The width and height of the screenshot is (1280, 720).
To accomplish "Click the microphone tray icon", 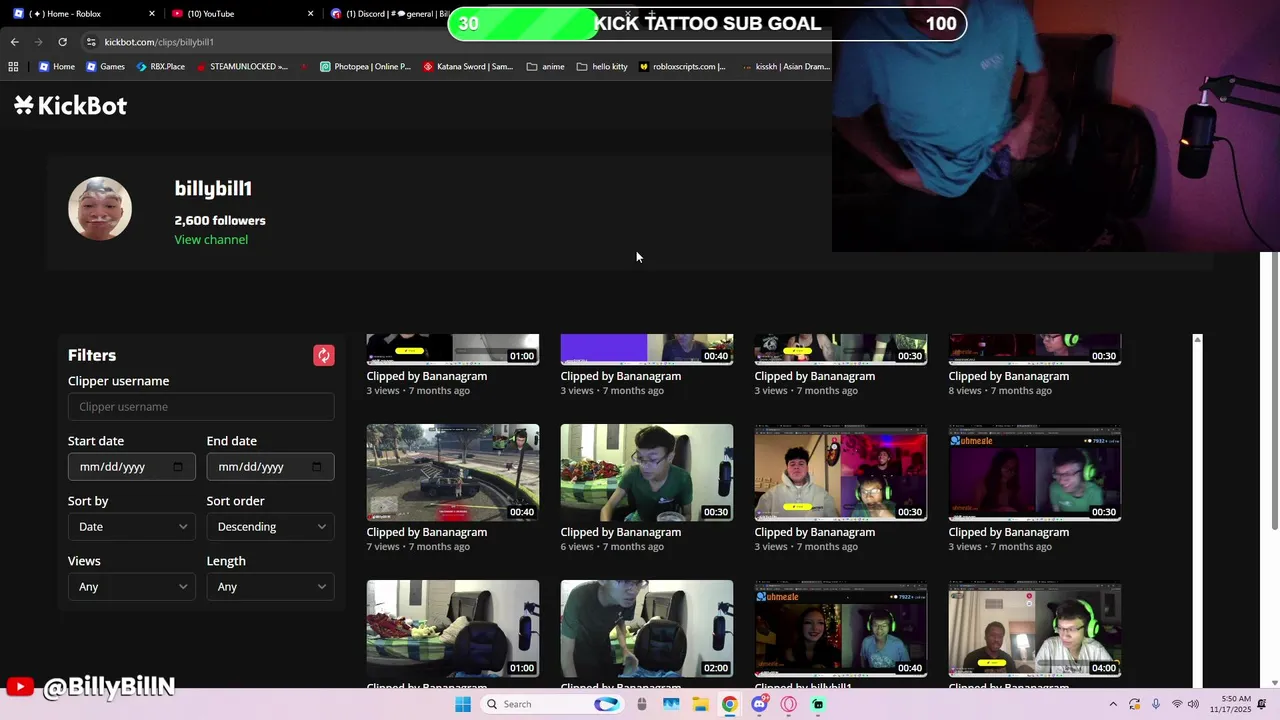I will [1156, 704].
